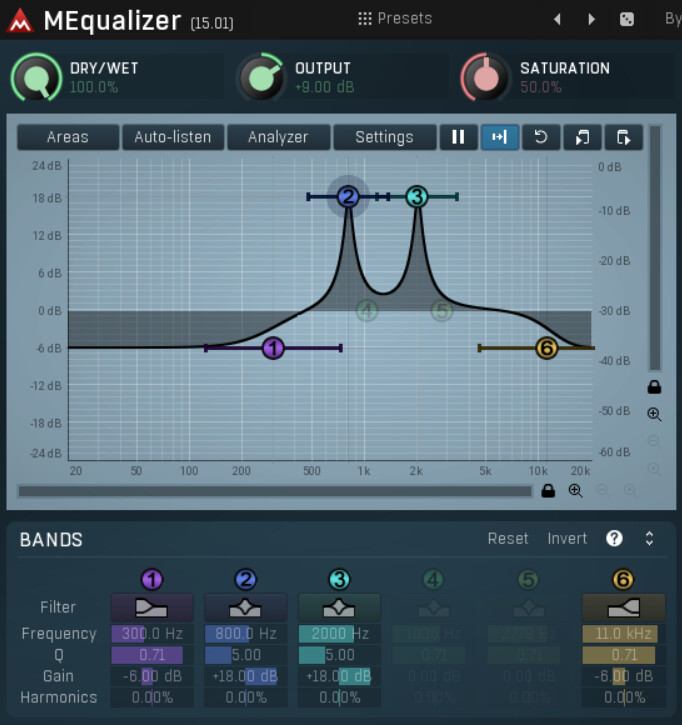Open band 4 filter type selector
This screenshot has height=725, width=682.
[x=433, y=608]
